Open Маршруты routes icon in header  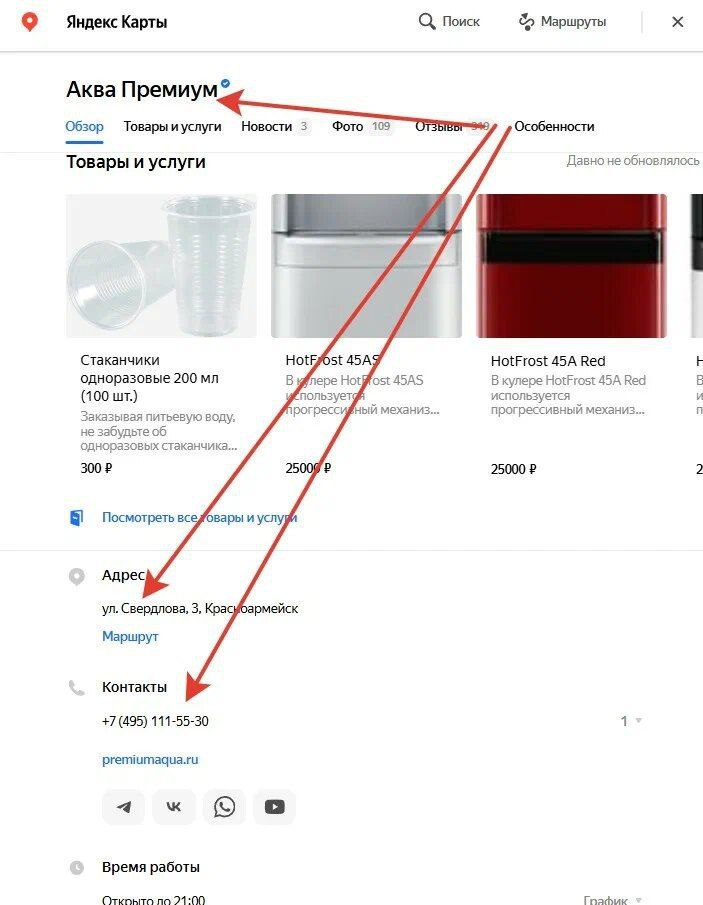[x=526, y=22]
